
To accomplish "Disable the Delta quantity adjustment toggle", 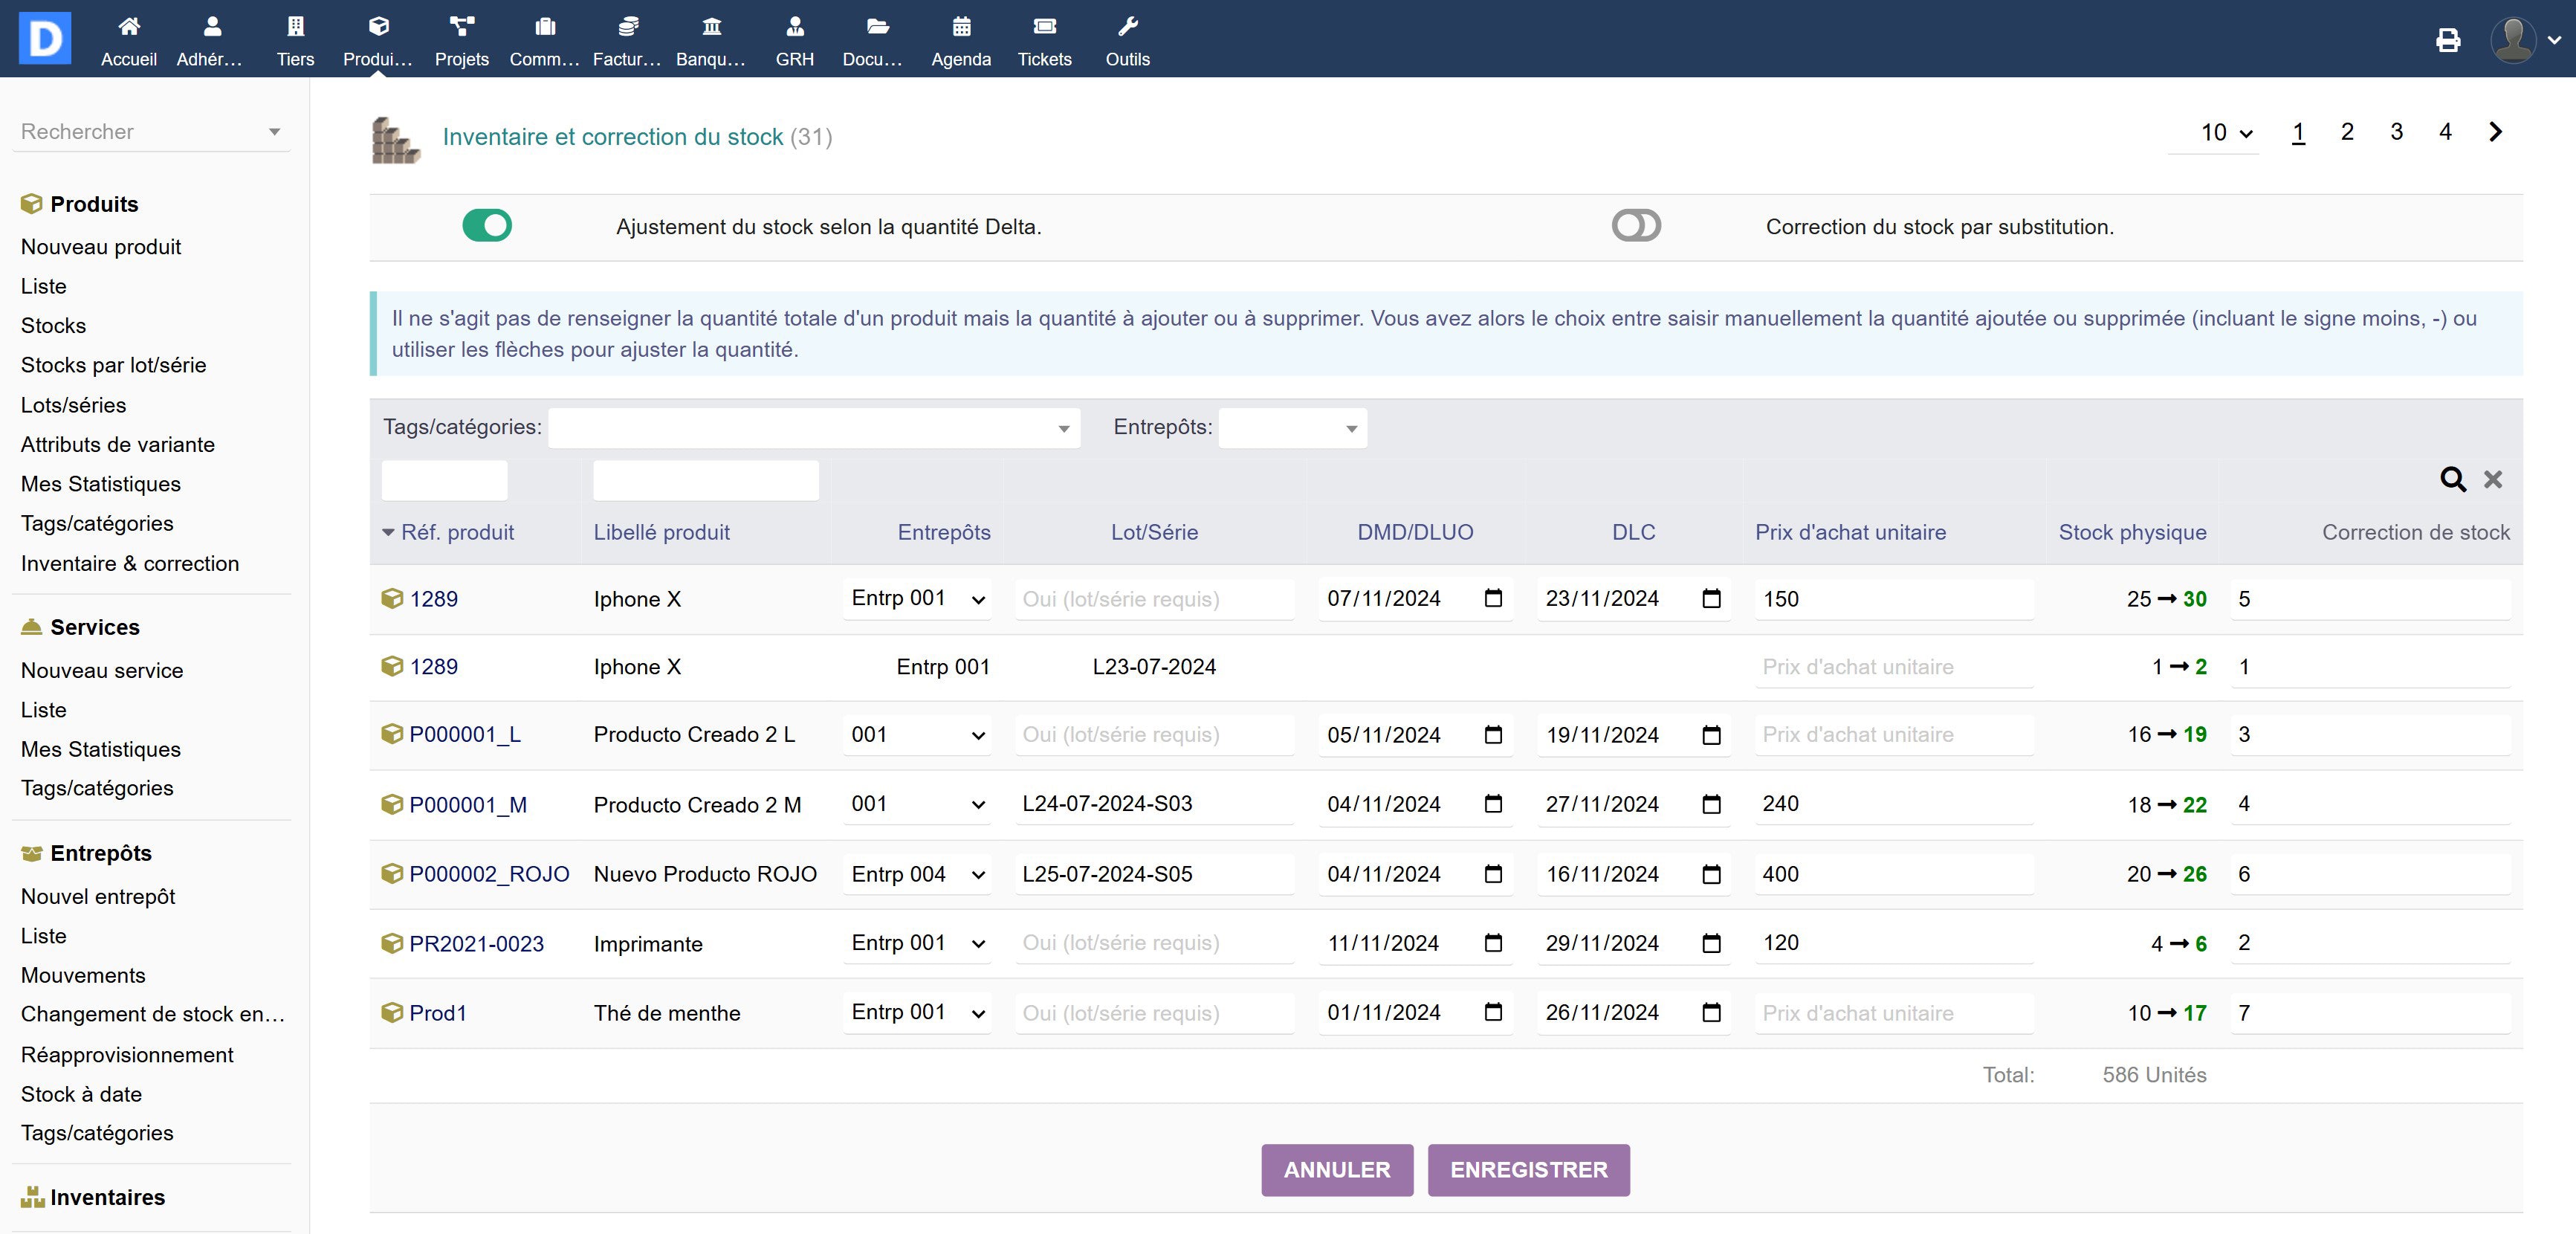I will click(487, 226).
